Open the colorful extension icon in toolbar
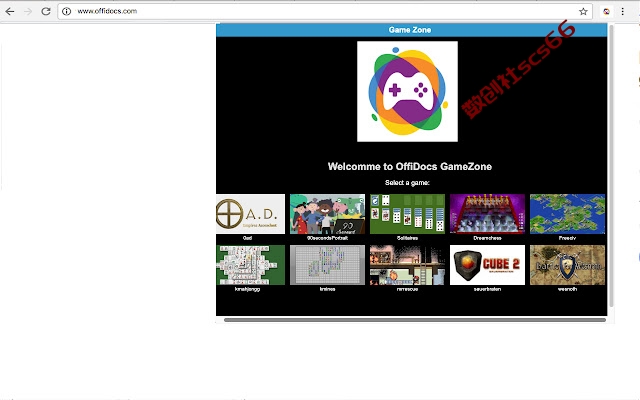 [607, 11]
